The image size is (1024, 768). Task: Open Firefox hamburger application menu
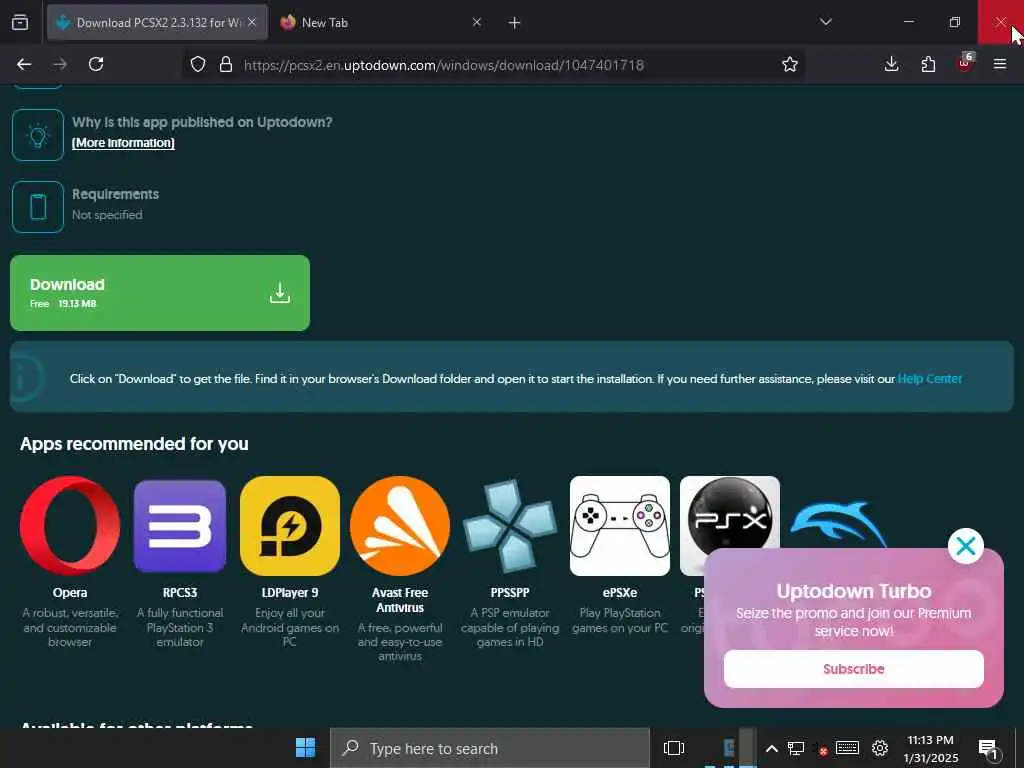pyautogui.click(x=1000, y=64)
